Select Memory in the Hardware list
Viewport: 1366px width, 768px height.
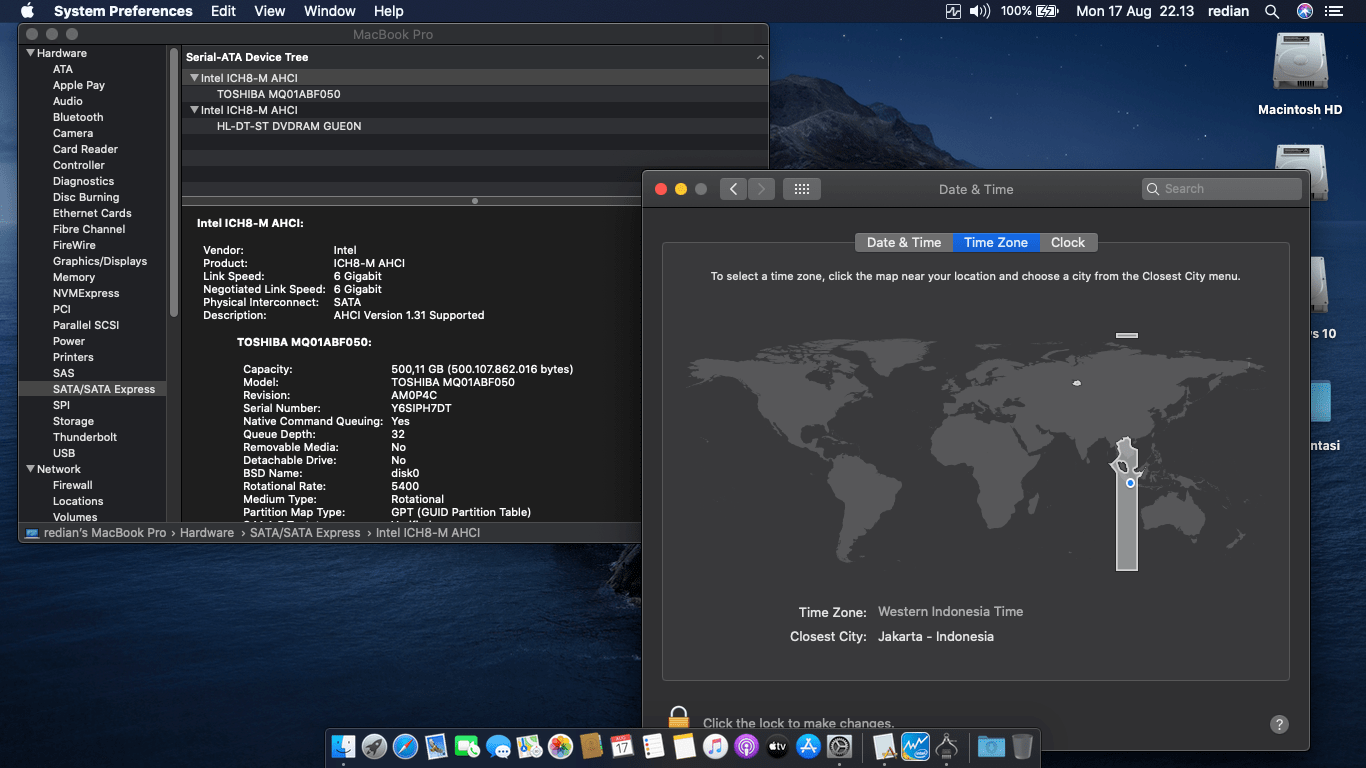tap(74, 277)
